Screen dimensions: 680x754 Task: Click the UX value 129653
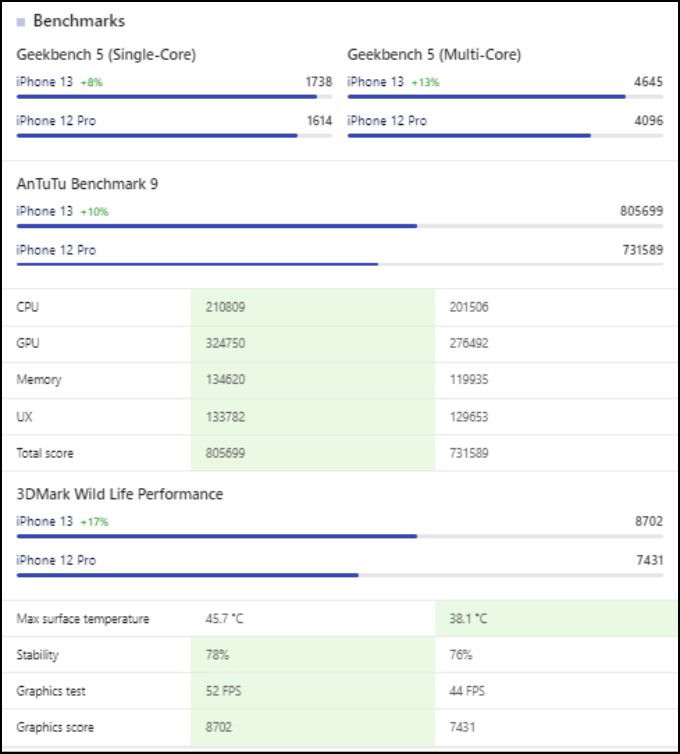469,417
